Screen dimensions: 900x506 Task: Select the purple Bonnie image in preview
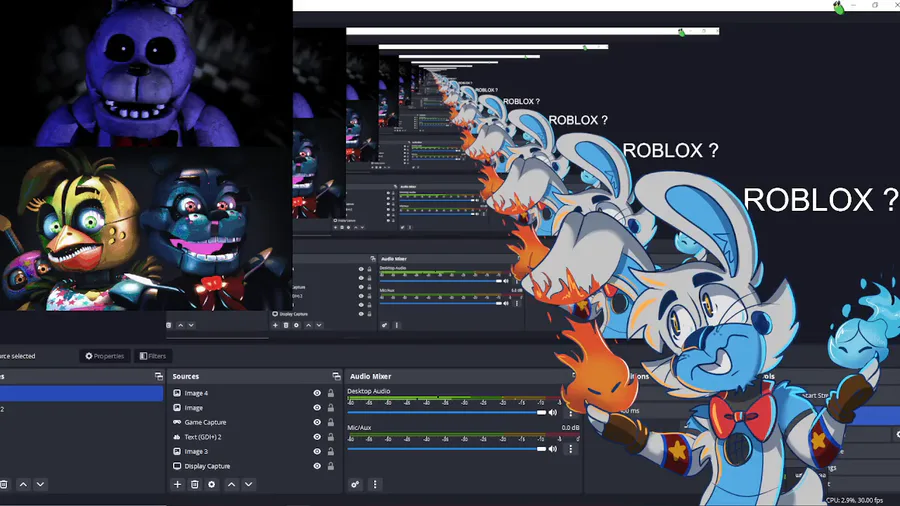146,73
